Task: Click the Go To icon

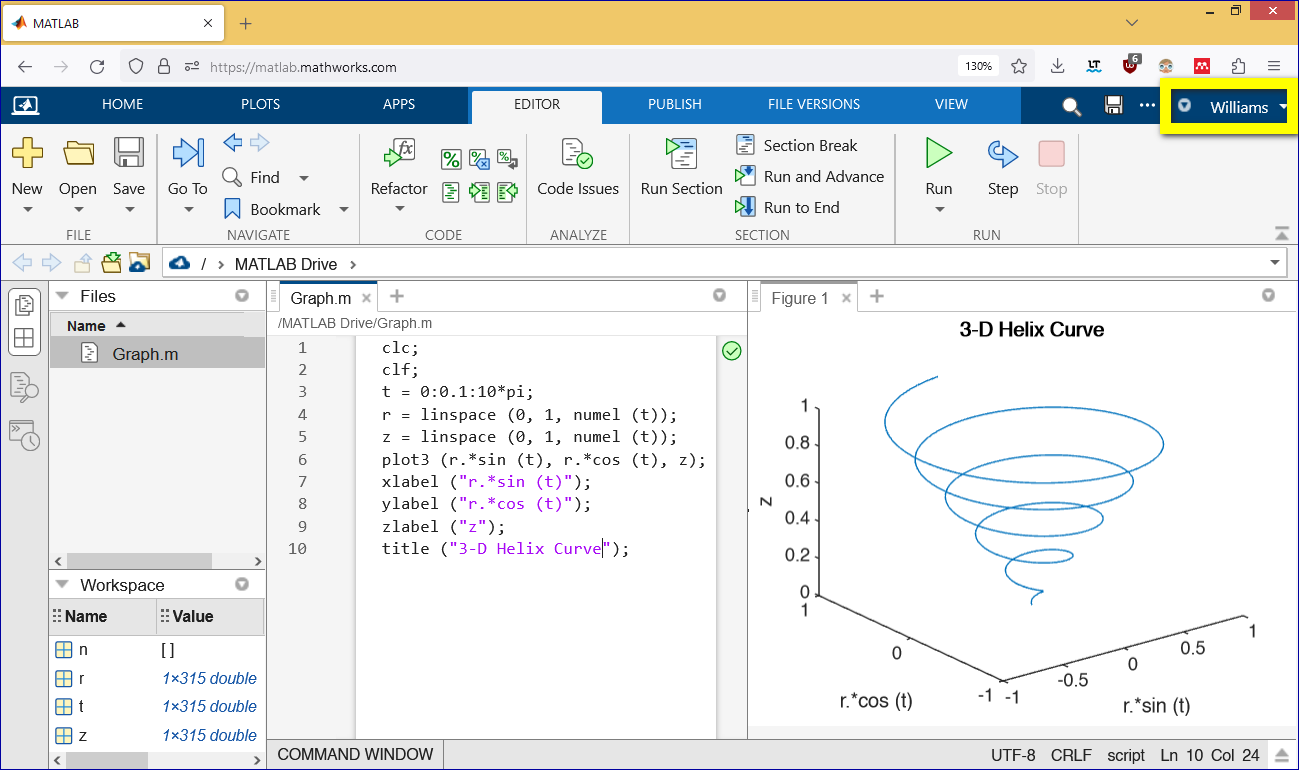Action: (188, 153)
